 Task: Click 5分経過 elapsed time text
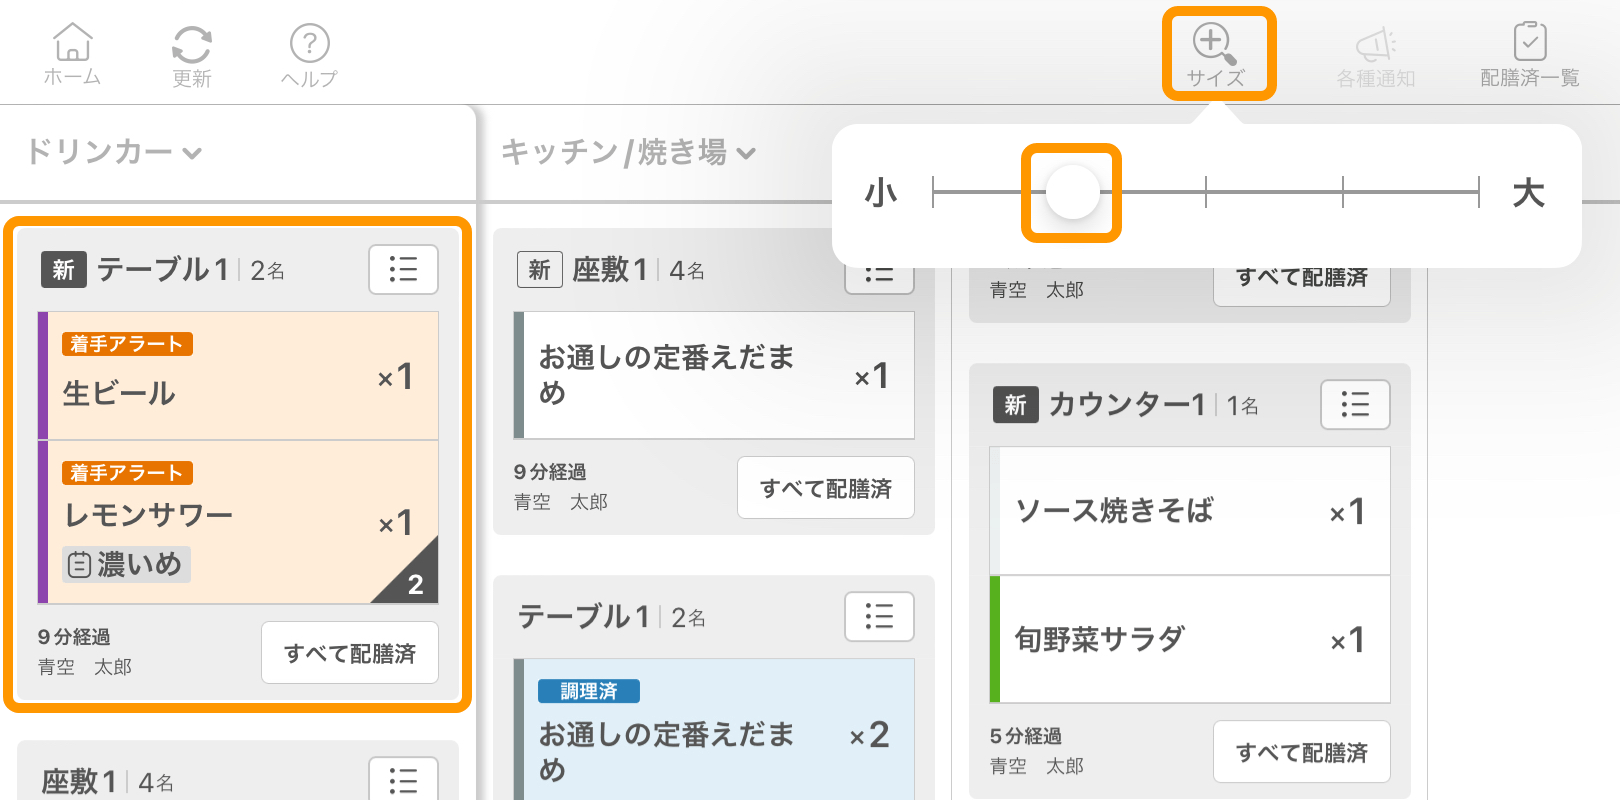coord(1026,736)
